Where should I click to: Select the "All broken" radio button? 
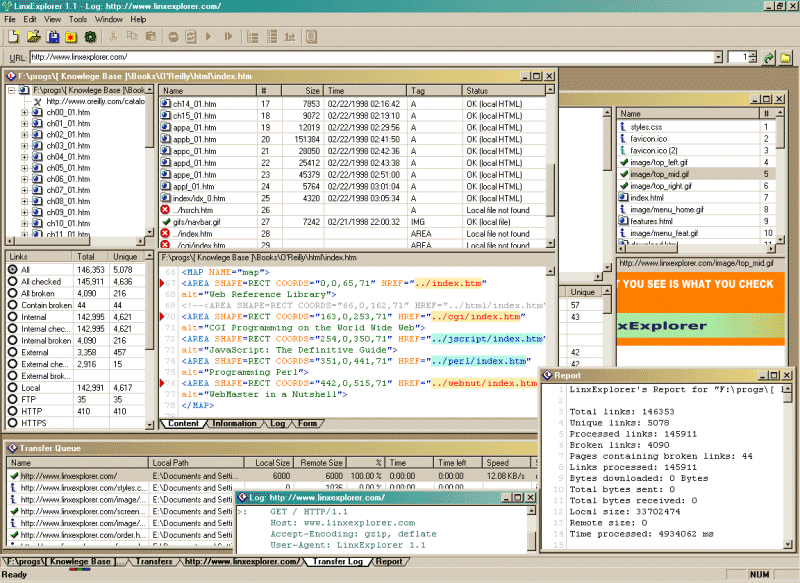tap(13, 293)
